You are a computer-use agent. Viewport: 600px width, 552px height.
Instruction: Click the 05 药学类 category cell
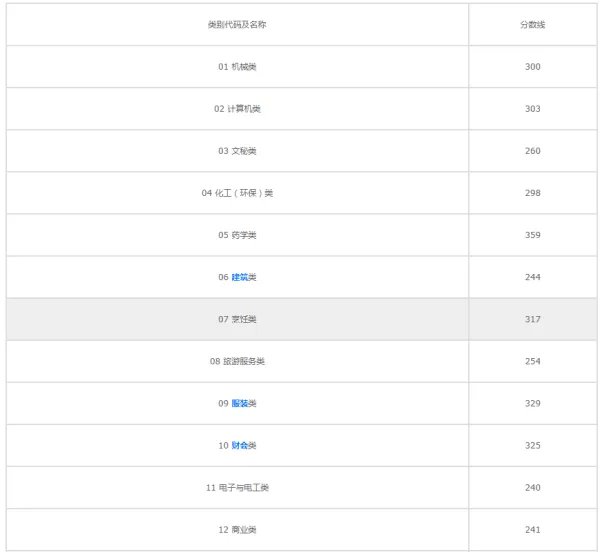click(237, 235)
